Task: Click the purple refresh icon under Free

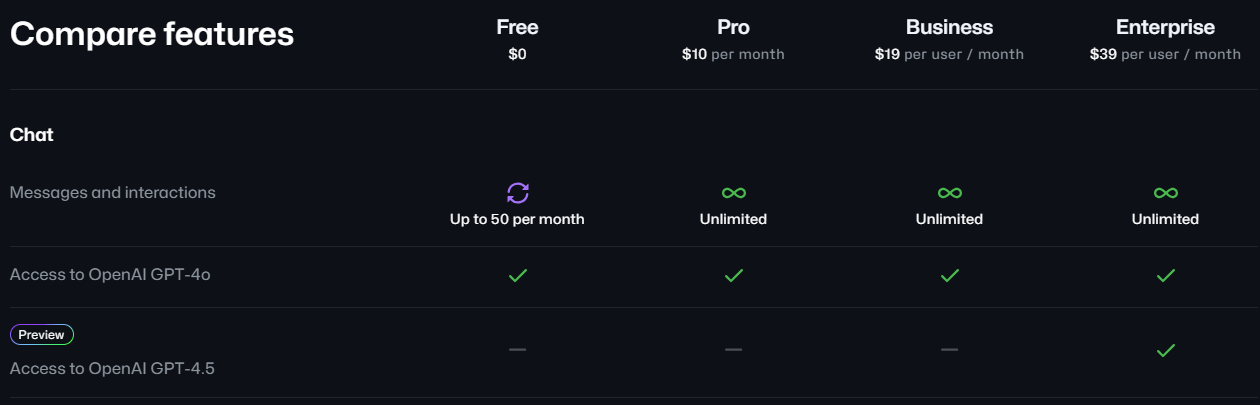Action: pyautogui.click(x=517, y=193)
